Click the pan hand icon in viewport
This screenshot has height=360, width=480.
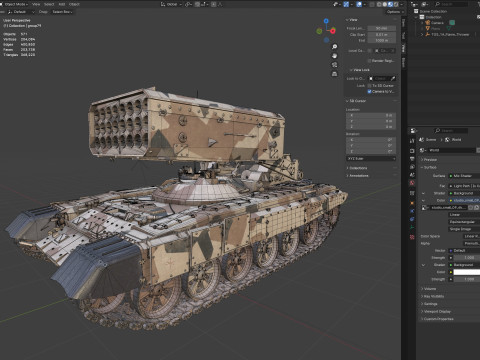coord(334,56)
